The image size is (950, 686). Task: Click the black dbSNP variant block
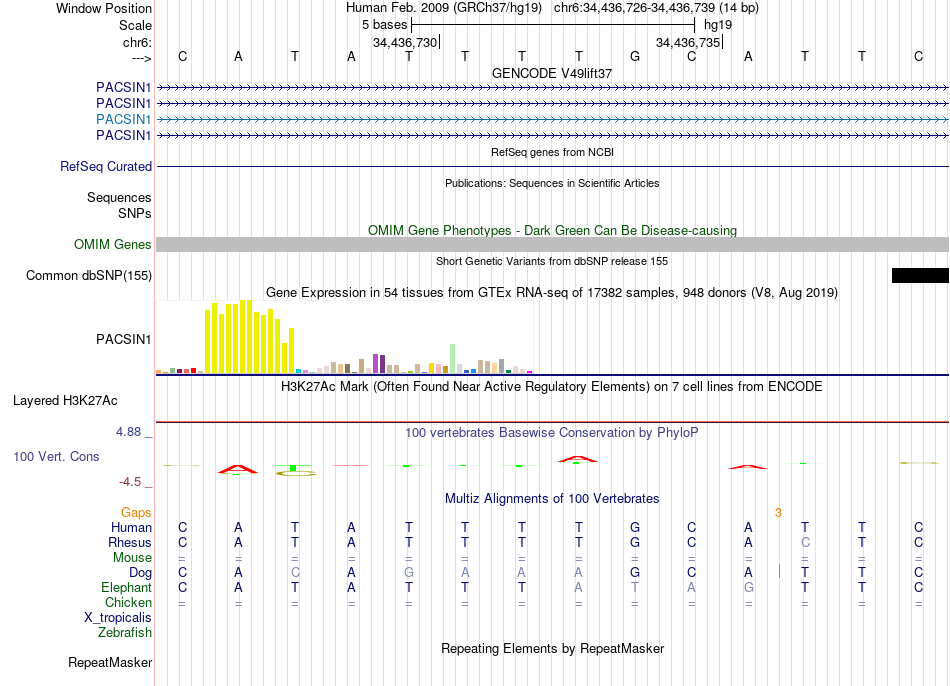point(920,275)
